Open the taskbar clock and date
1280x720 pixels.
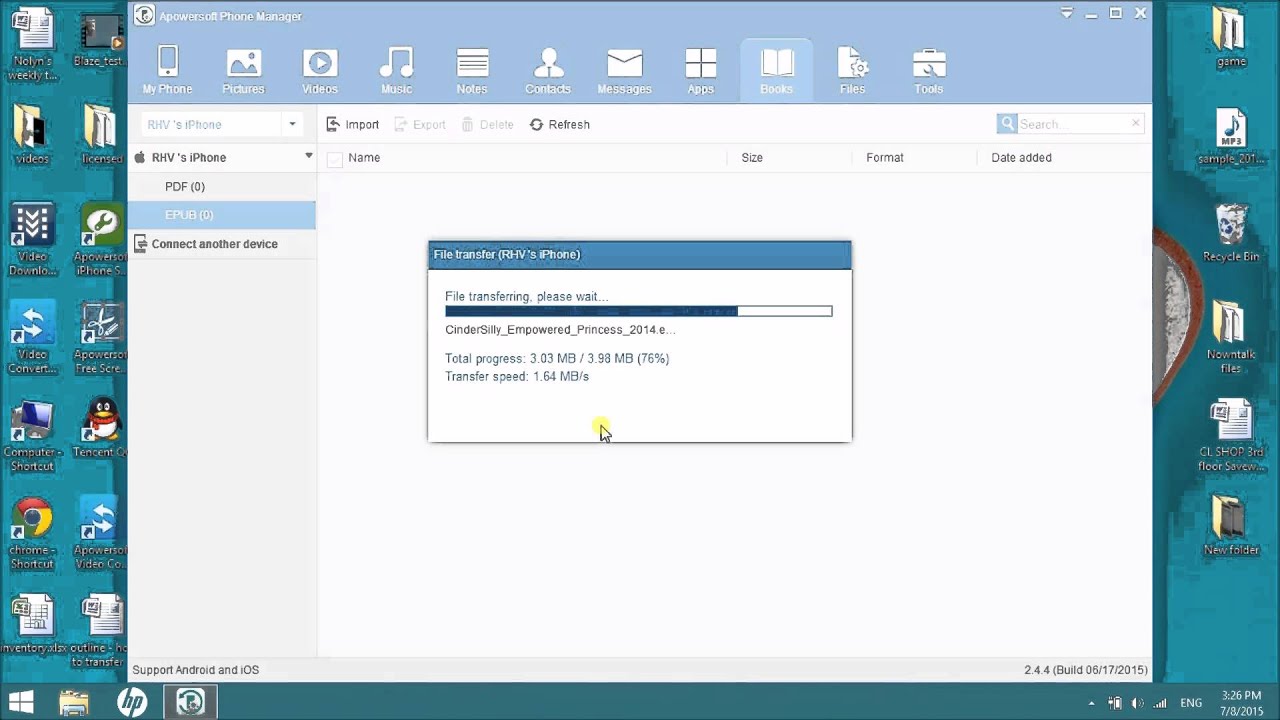(x=1240, y=703)
